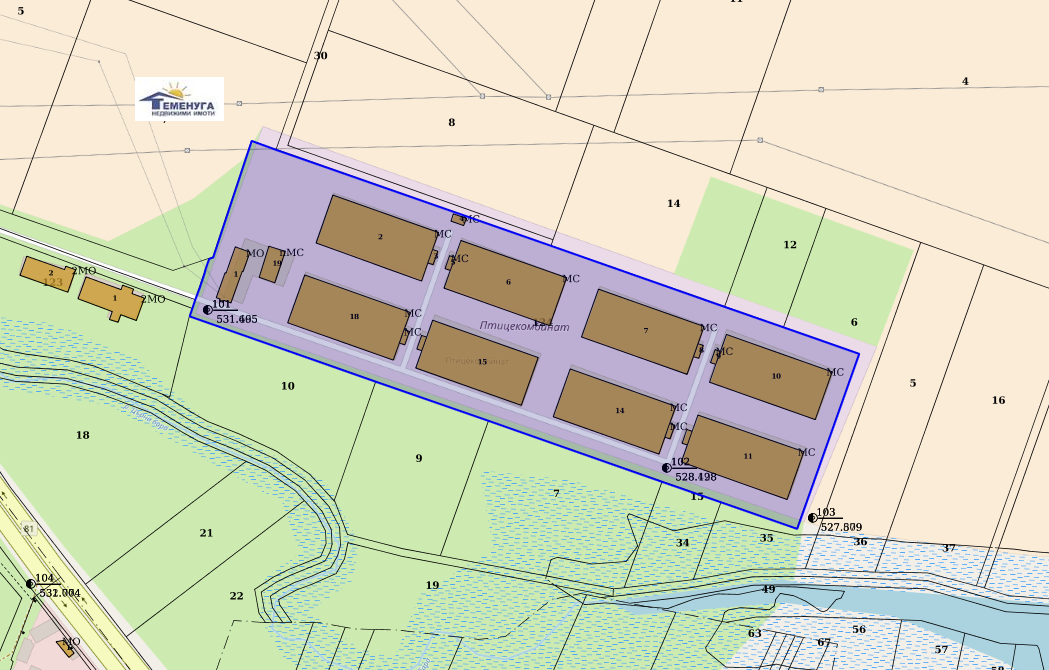Click building 10 near the eastern edge

771,377
